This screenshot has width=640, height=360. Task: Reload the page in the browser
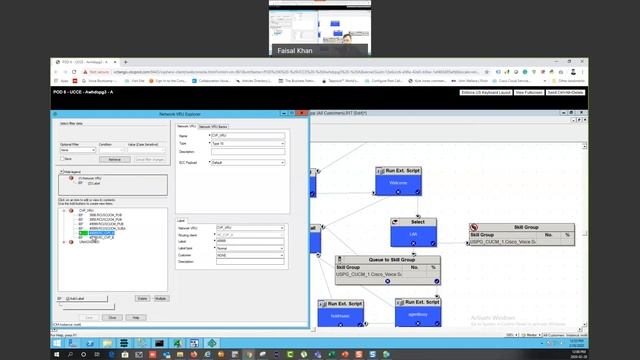click(x=74, y=72)
